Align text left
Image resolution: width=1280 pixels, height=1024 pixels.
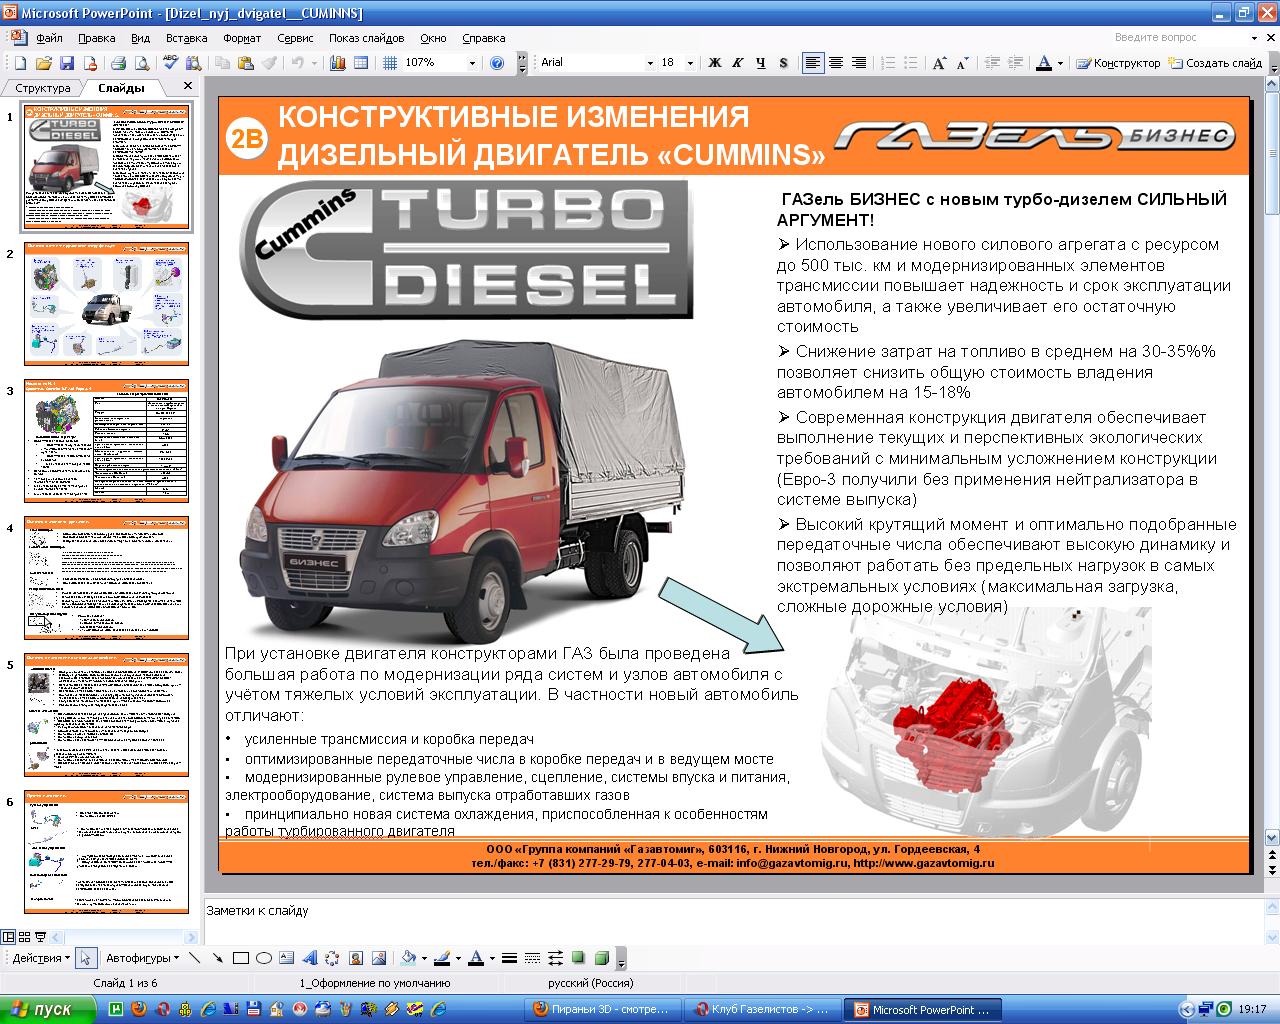pos(813,63)
